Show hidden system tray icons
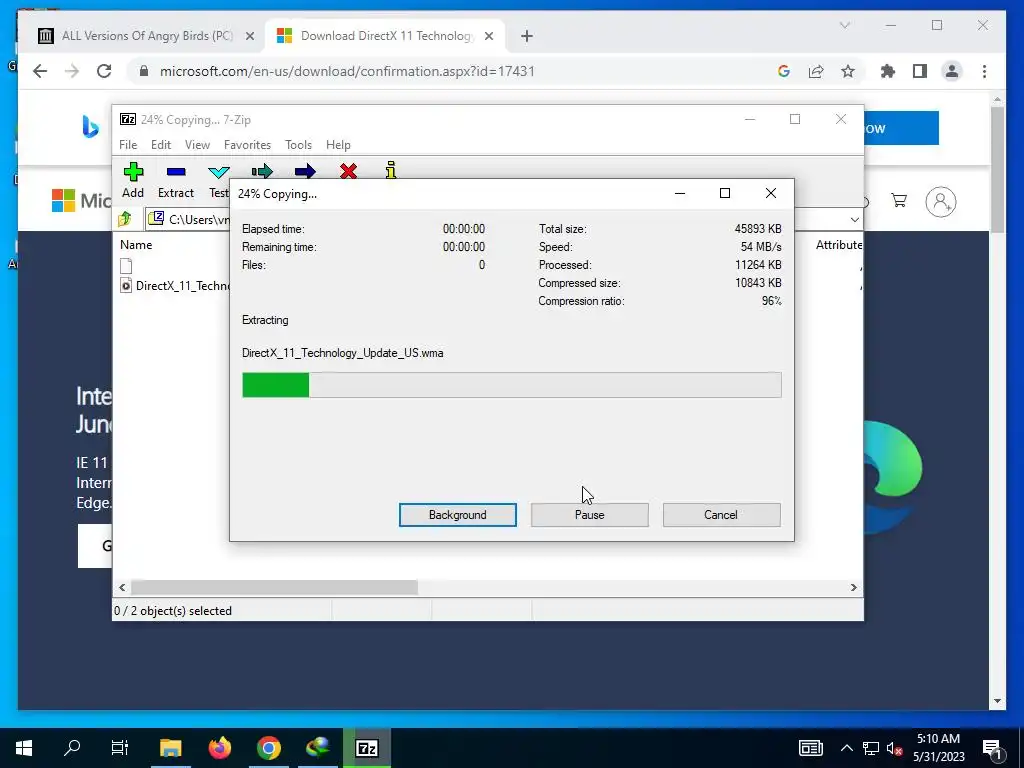Screen dimensions: 1024x768 click(846, 748)
